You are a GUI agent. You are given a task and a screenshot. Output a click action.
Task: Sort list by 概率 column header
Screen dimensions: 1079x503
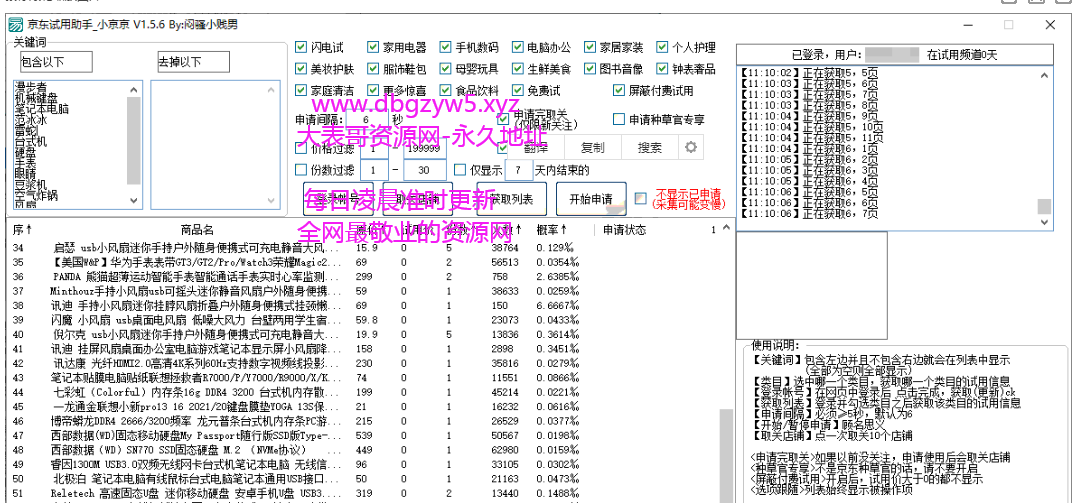551,230
